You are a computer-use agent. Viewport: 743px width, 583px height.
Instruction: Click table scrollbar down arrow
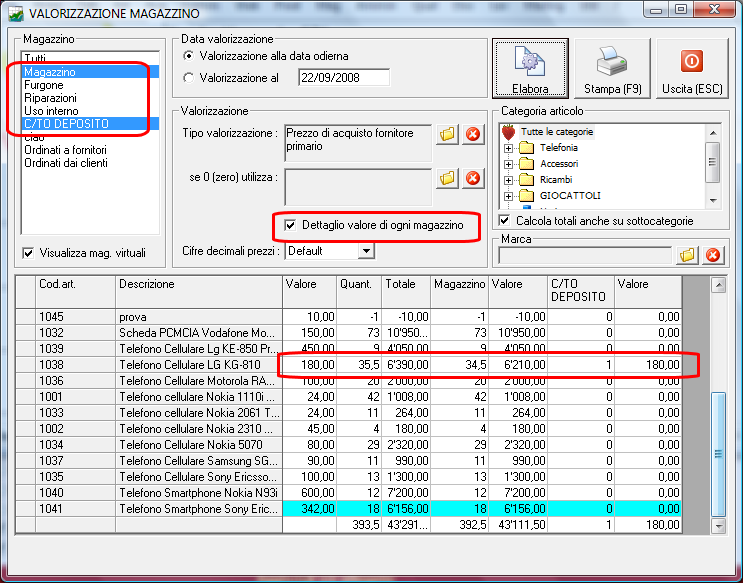coord(719,525)
